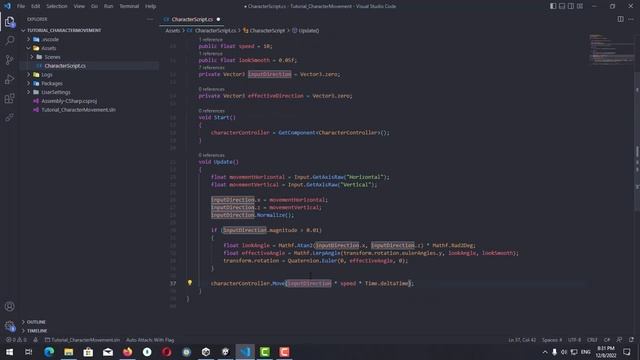Click the Visual Studio Code taskbar icon
This screenshot has height=360, width=640.
tap(245, 352)
